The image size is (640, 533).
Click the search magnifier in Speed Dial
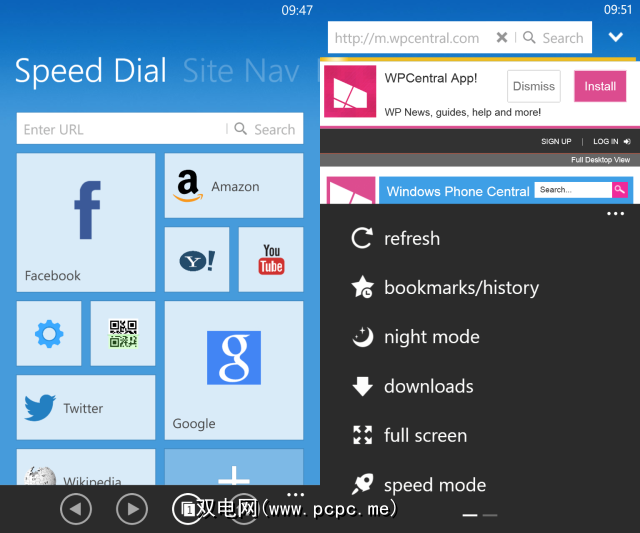coord(240,129)
